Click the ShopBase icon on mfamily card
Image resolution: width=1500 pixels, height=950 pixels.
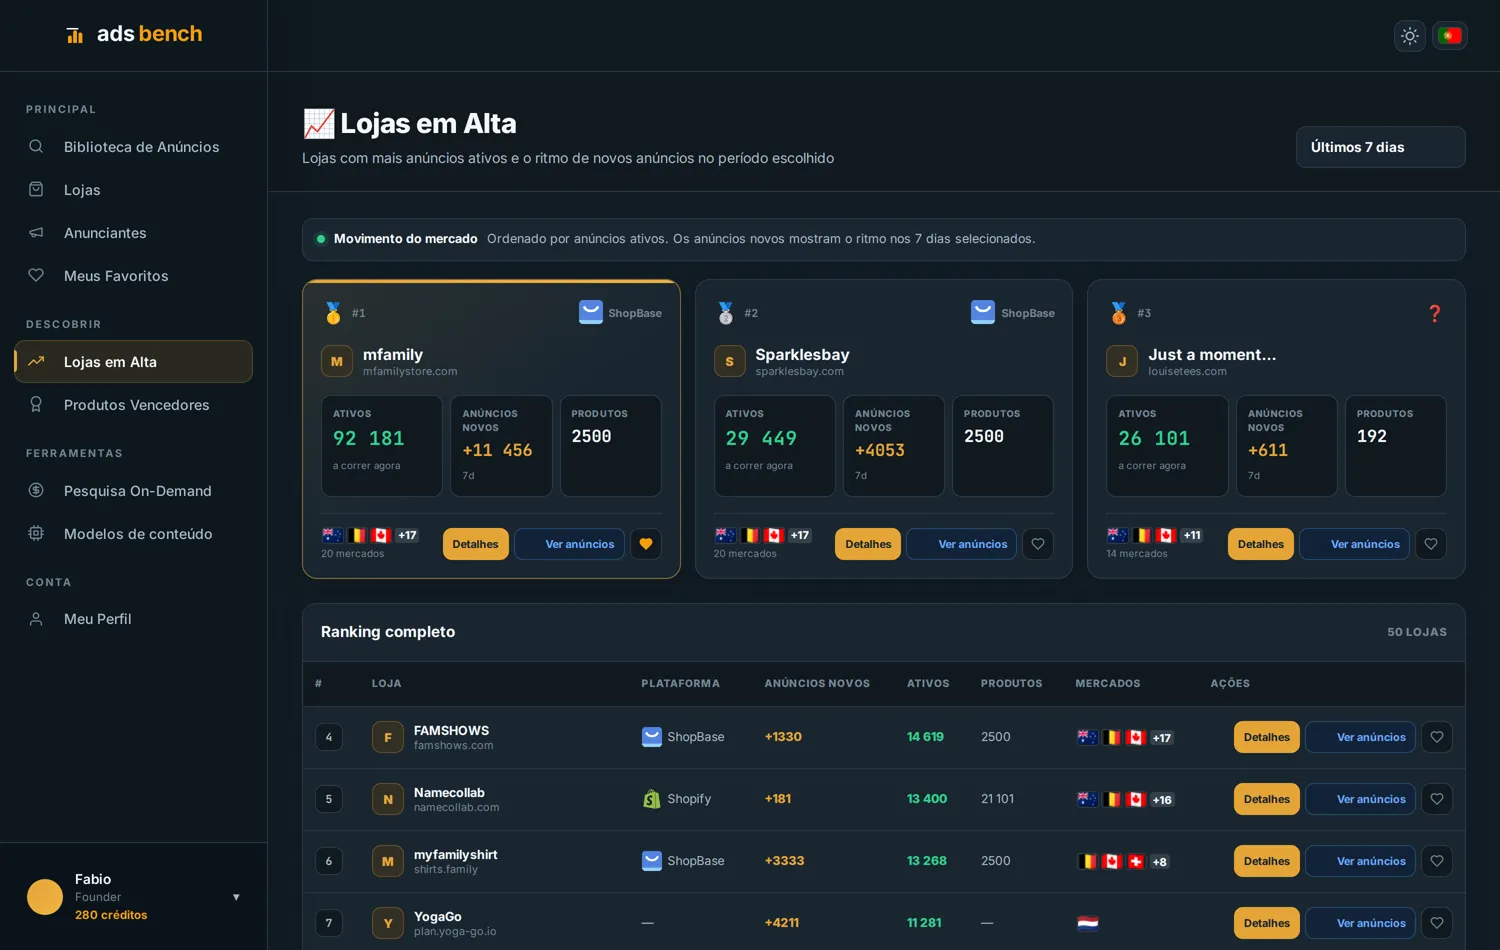[591, 313]
